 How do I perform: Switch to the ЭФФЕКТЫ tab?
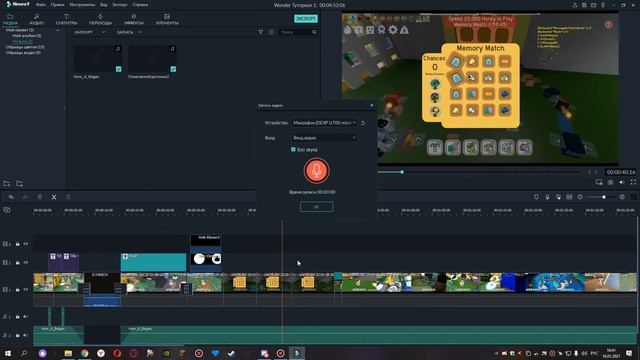[x=134, y=19]
